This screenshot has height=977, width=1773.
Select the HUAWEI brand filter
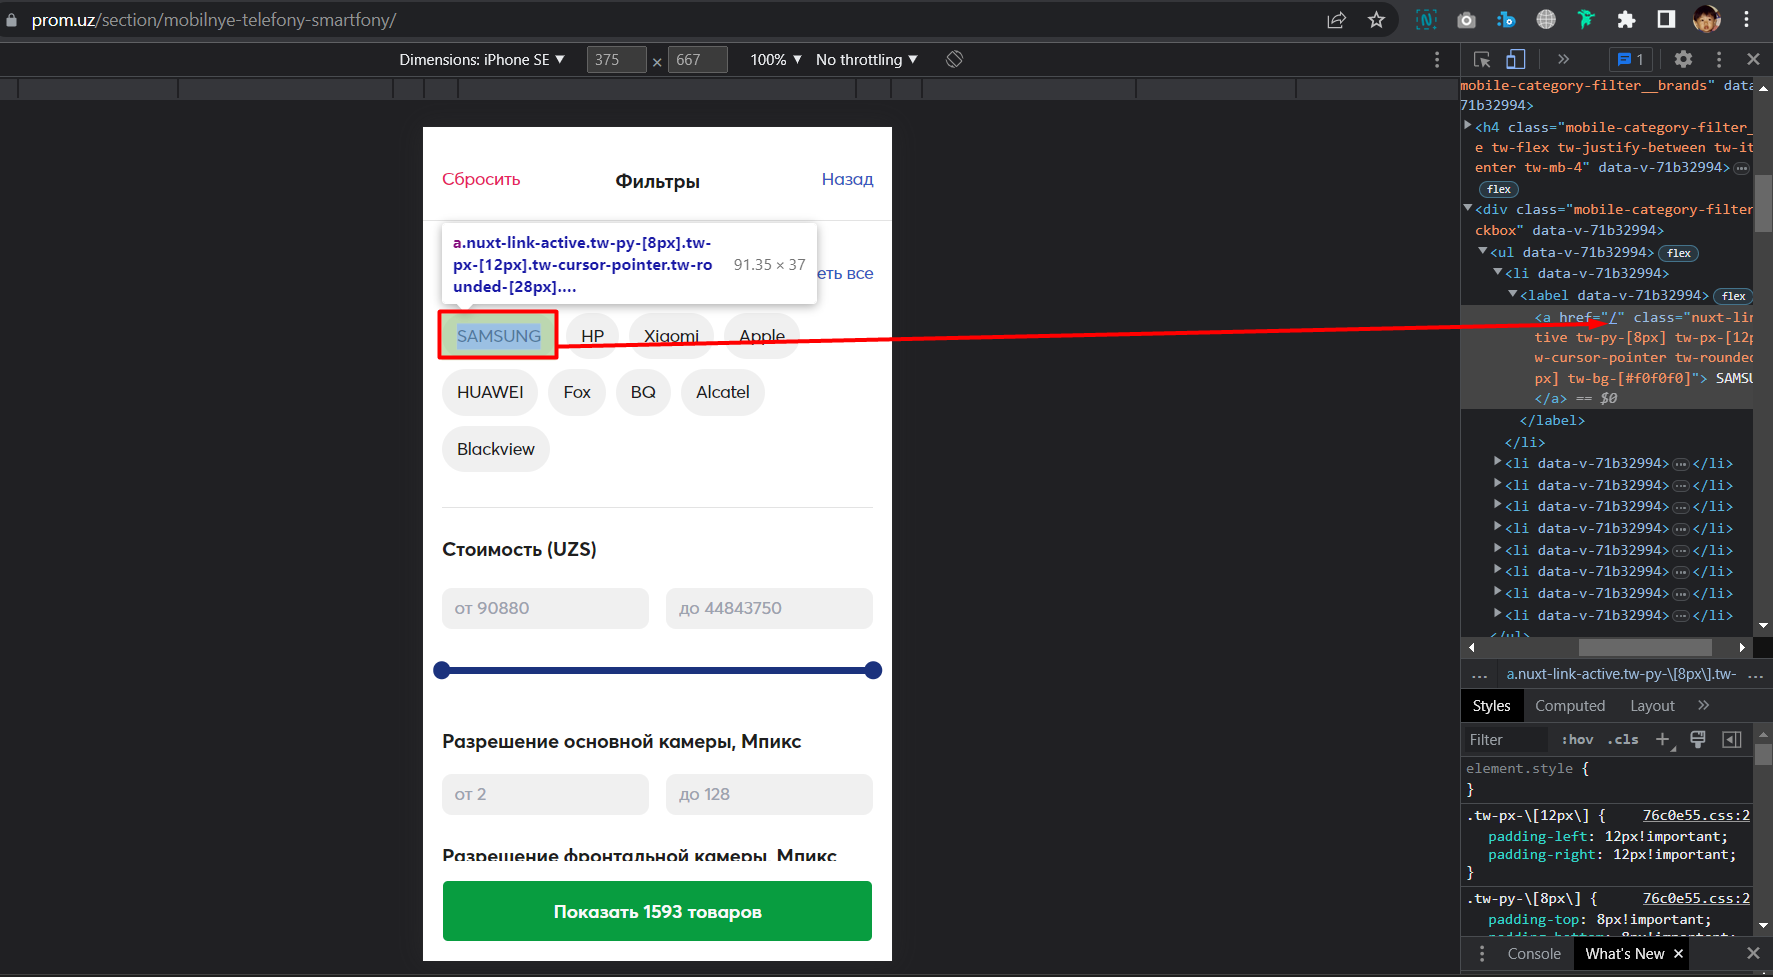pos(490,392)
